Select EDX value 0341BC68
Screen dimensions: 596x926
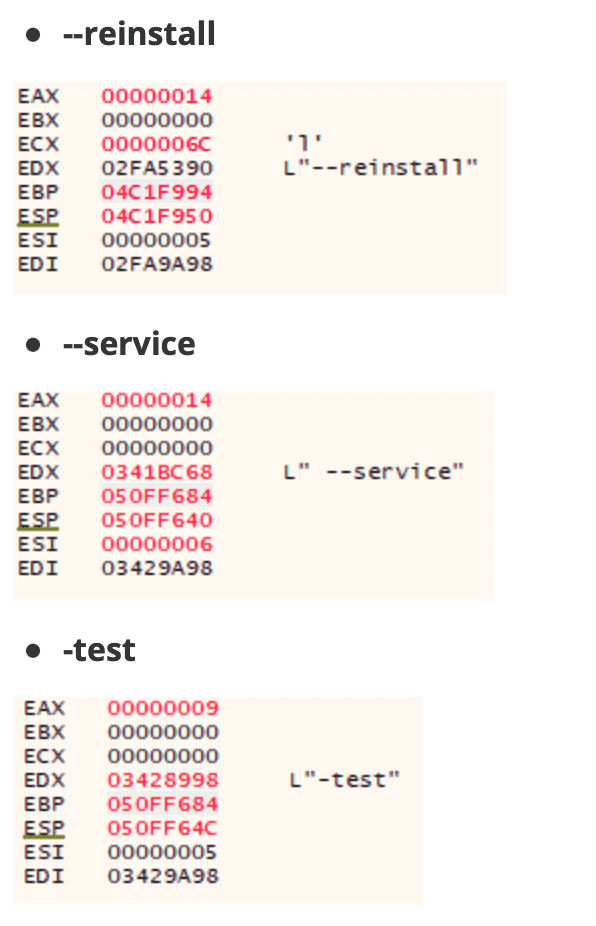[157, 472]
